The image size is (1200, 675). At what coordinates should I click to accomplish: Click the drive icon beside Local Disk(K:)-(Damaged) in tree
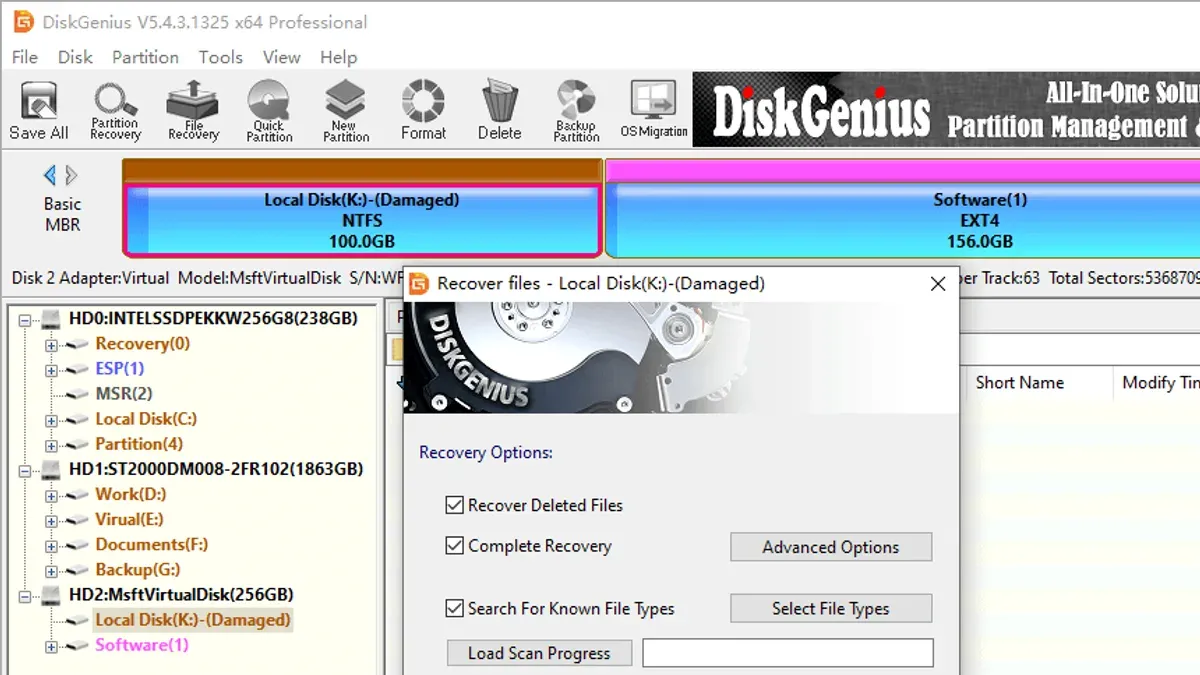78,620
